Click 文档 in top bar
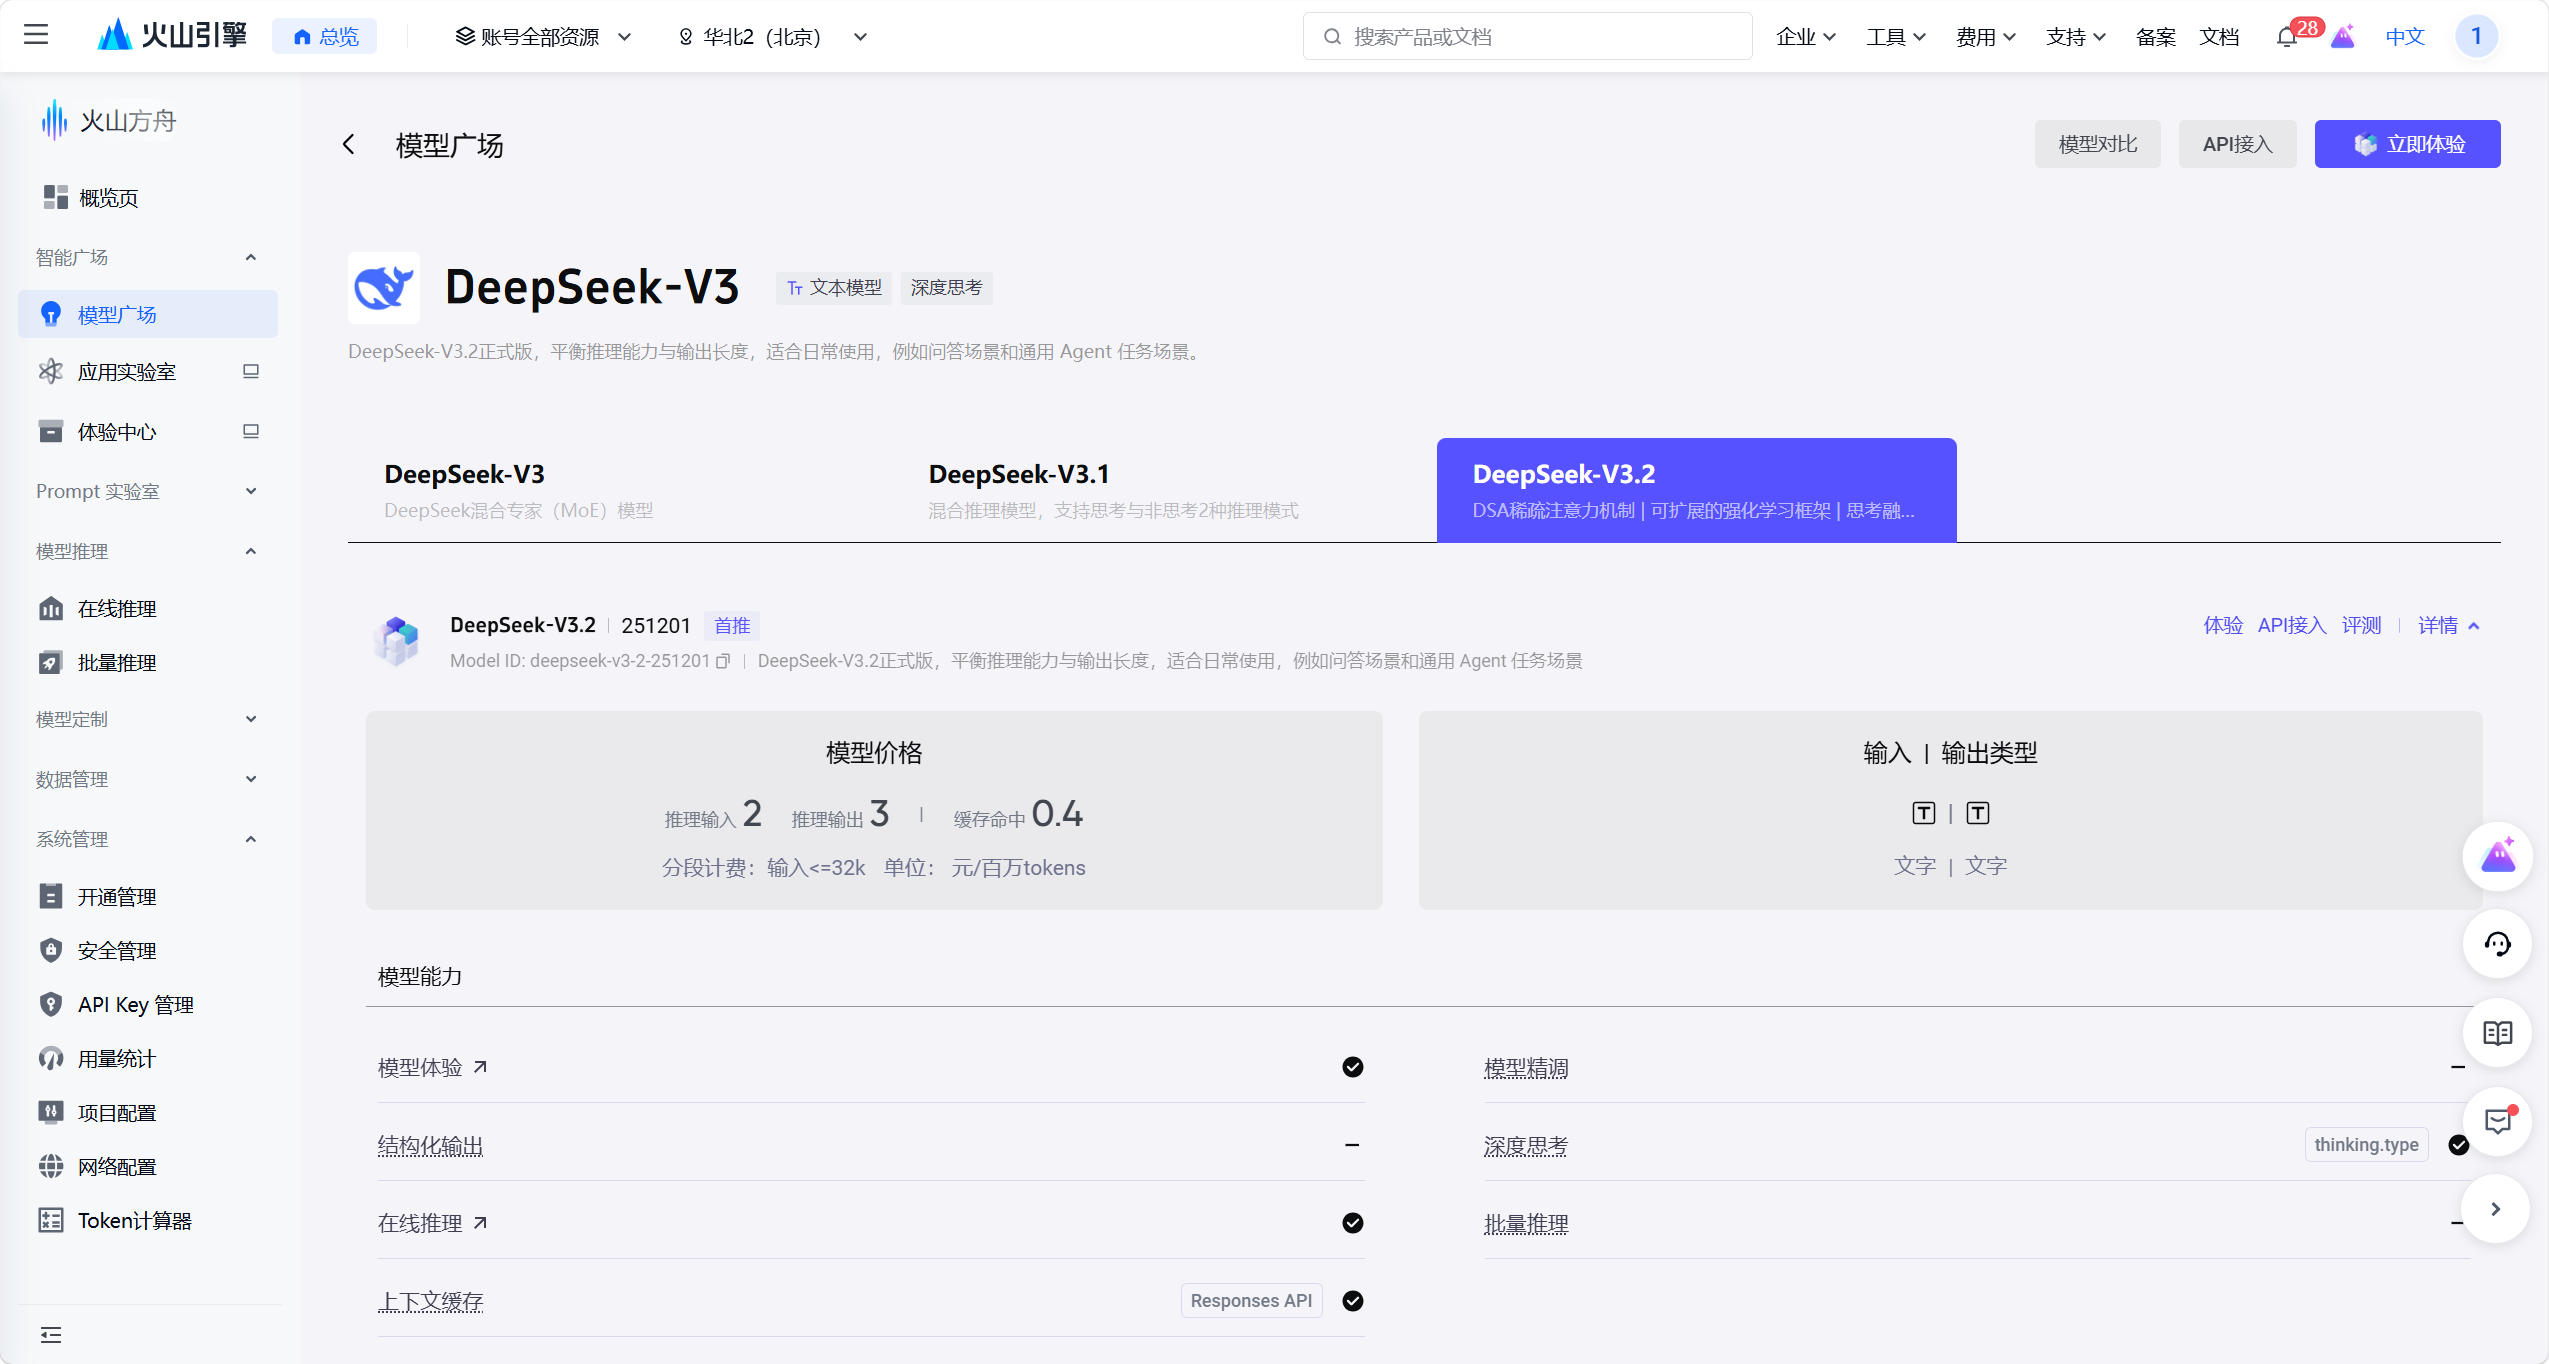The image size is (2549, 1364). coord(2219,37)
